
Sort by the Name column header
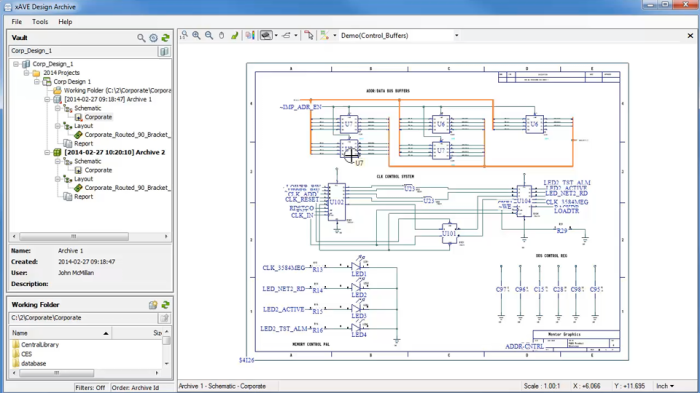[60, 333]
